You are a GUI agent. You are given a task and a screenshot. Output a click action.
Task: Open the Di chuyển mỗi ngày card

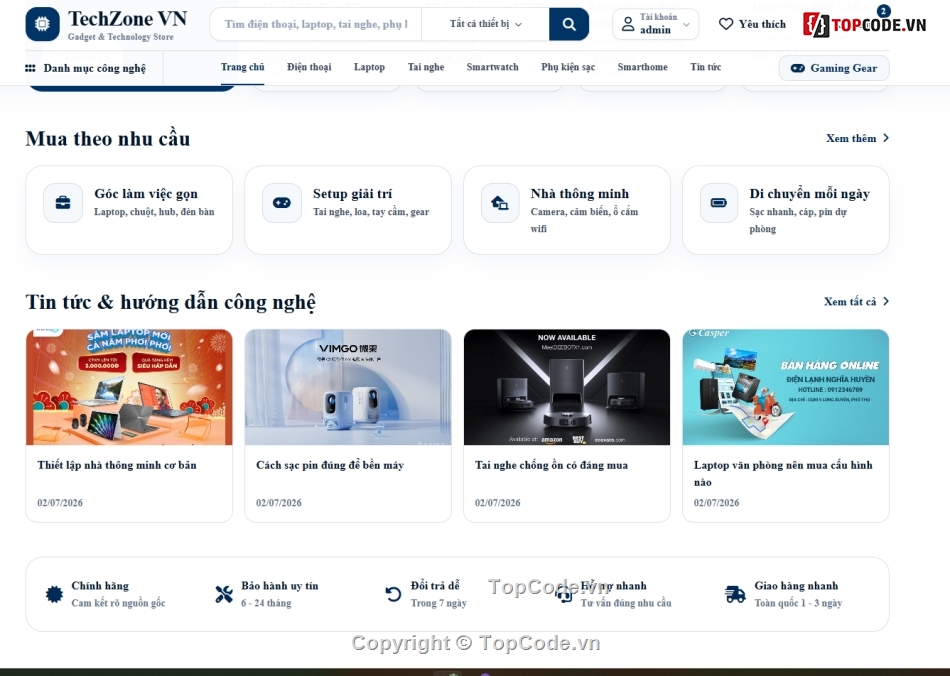pos(786,210)
